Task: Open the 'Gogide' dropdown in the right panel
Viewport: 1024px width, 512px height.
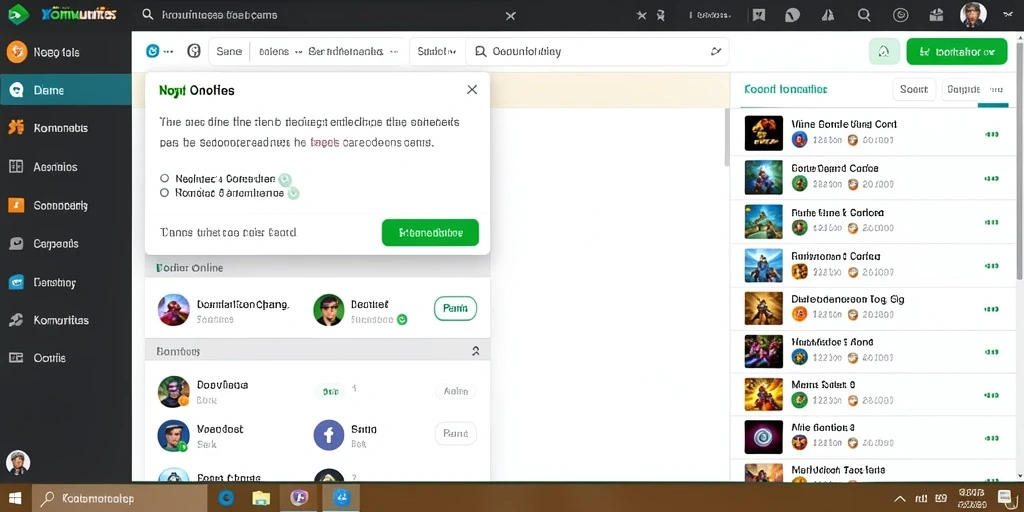Action: point(973,89)
